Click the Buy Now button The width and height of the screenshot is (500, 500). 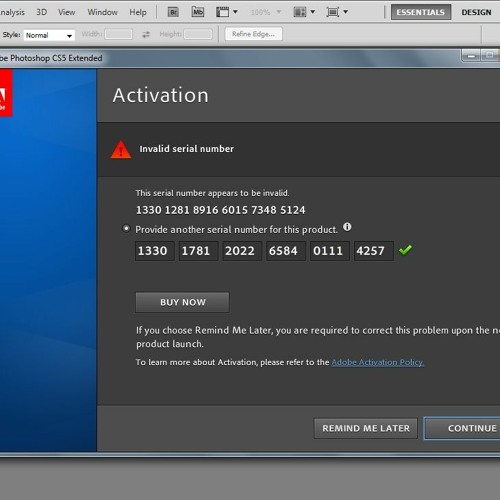click(182, 302)
